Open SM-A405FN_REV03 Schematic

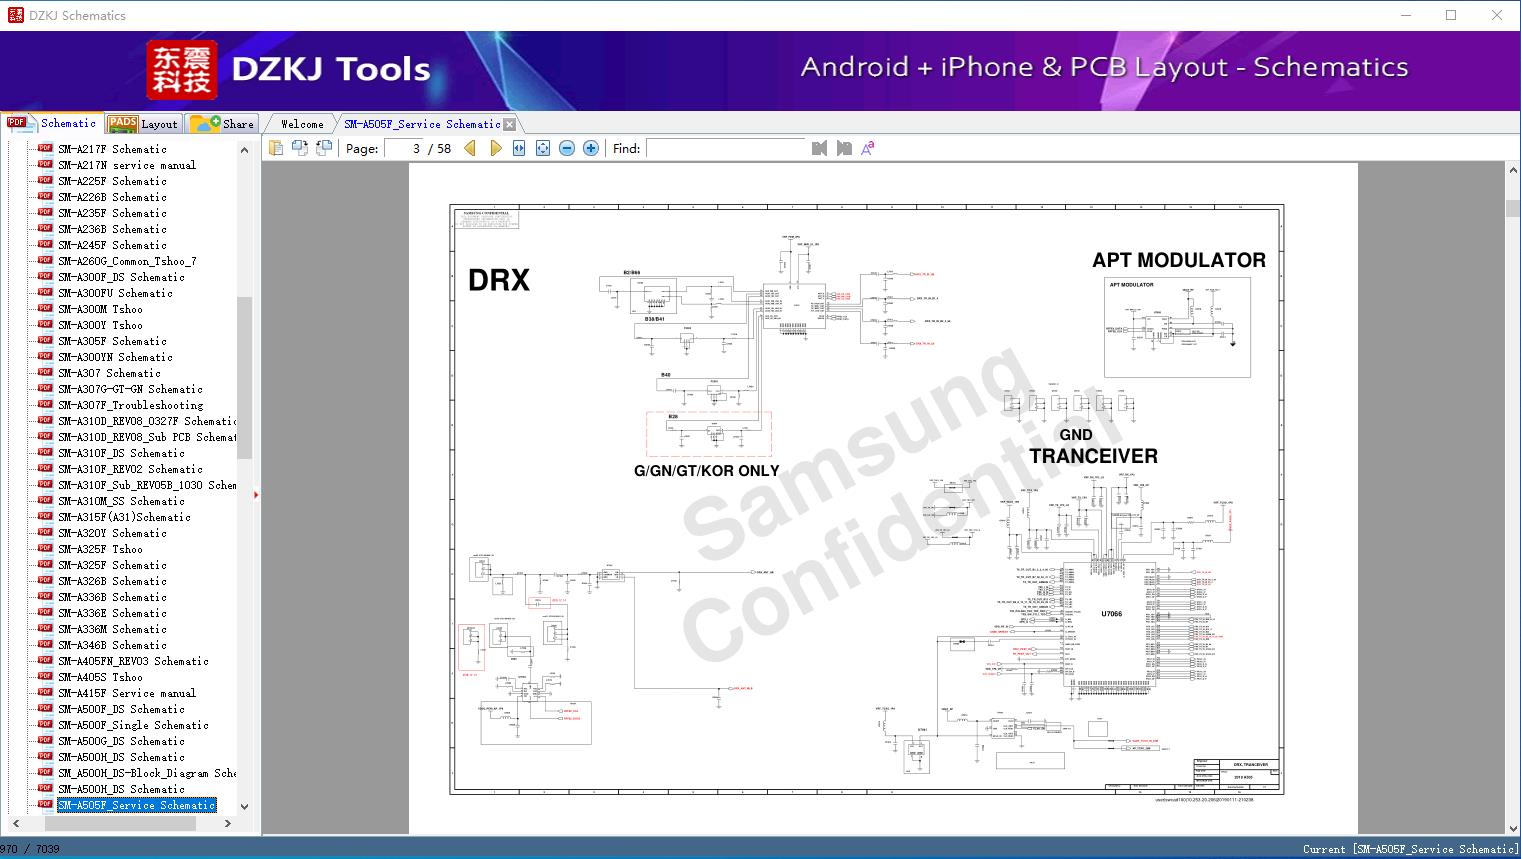pyautogui.click(x=133, y=661)
